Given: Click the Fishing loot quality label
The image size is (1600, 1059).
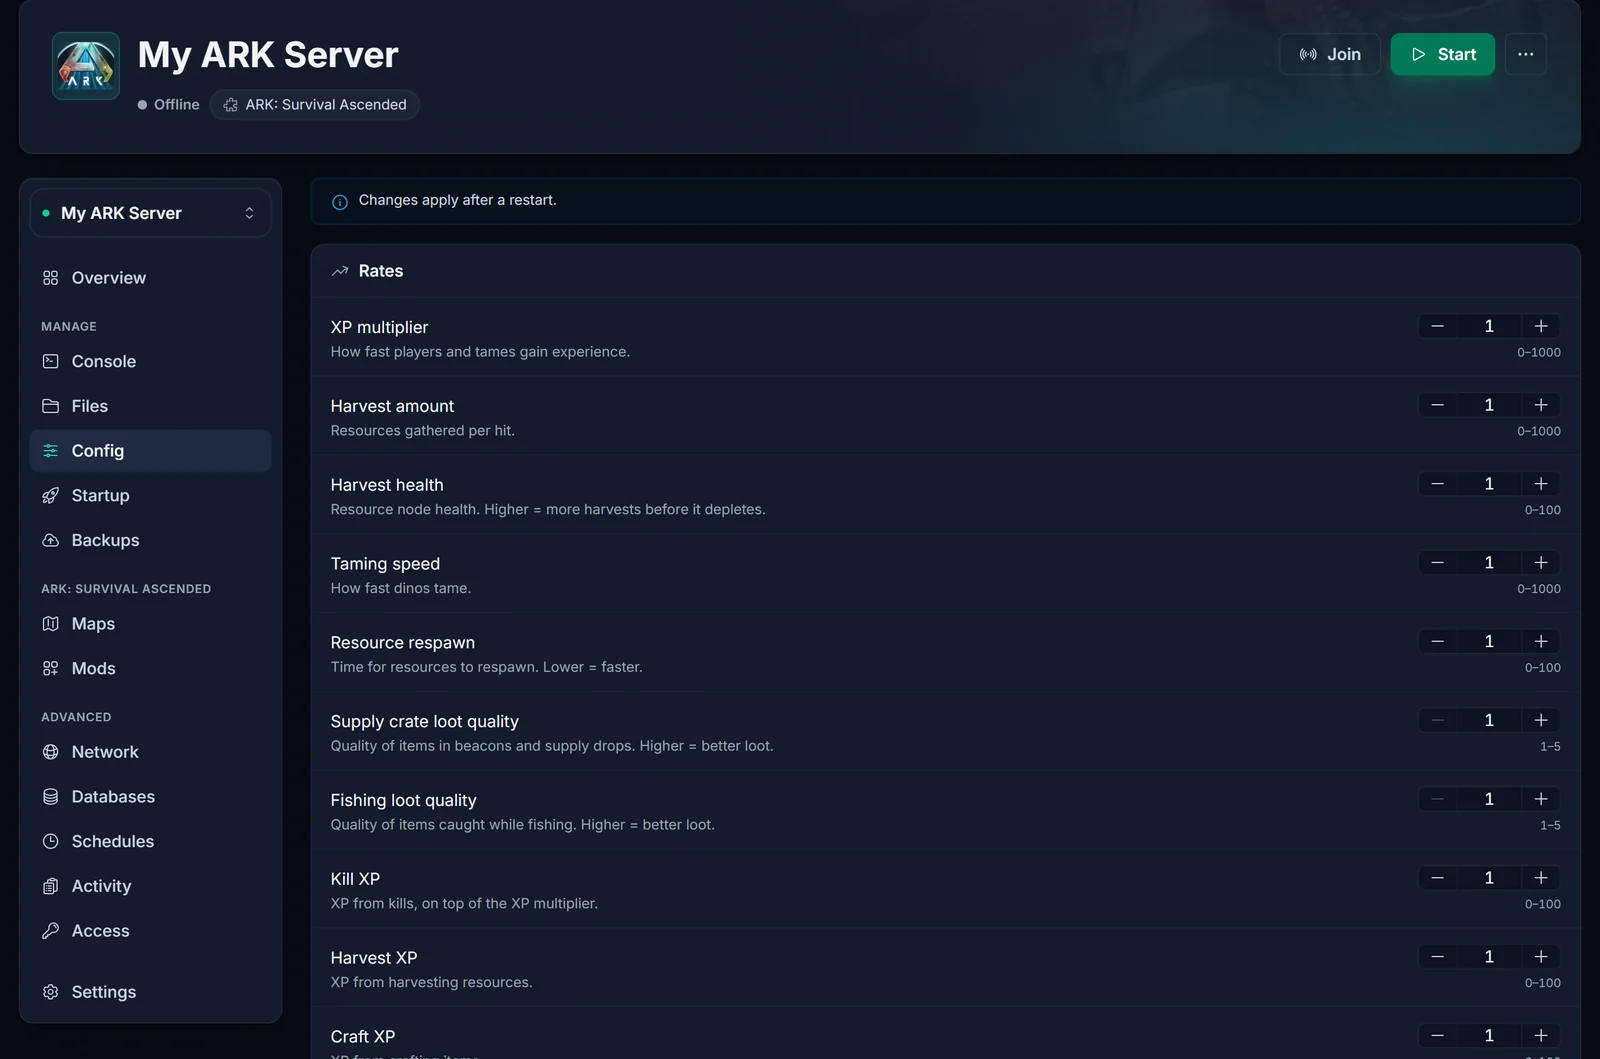Looking at the screenshot, I should coord(404,801).
